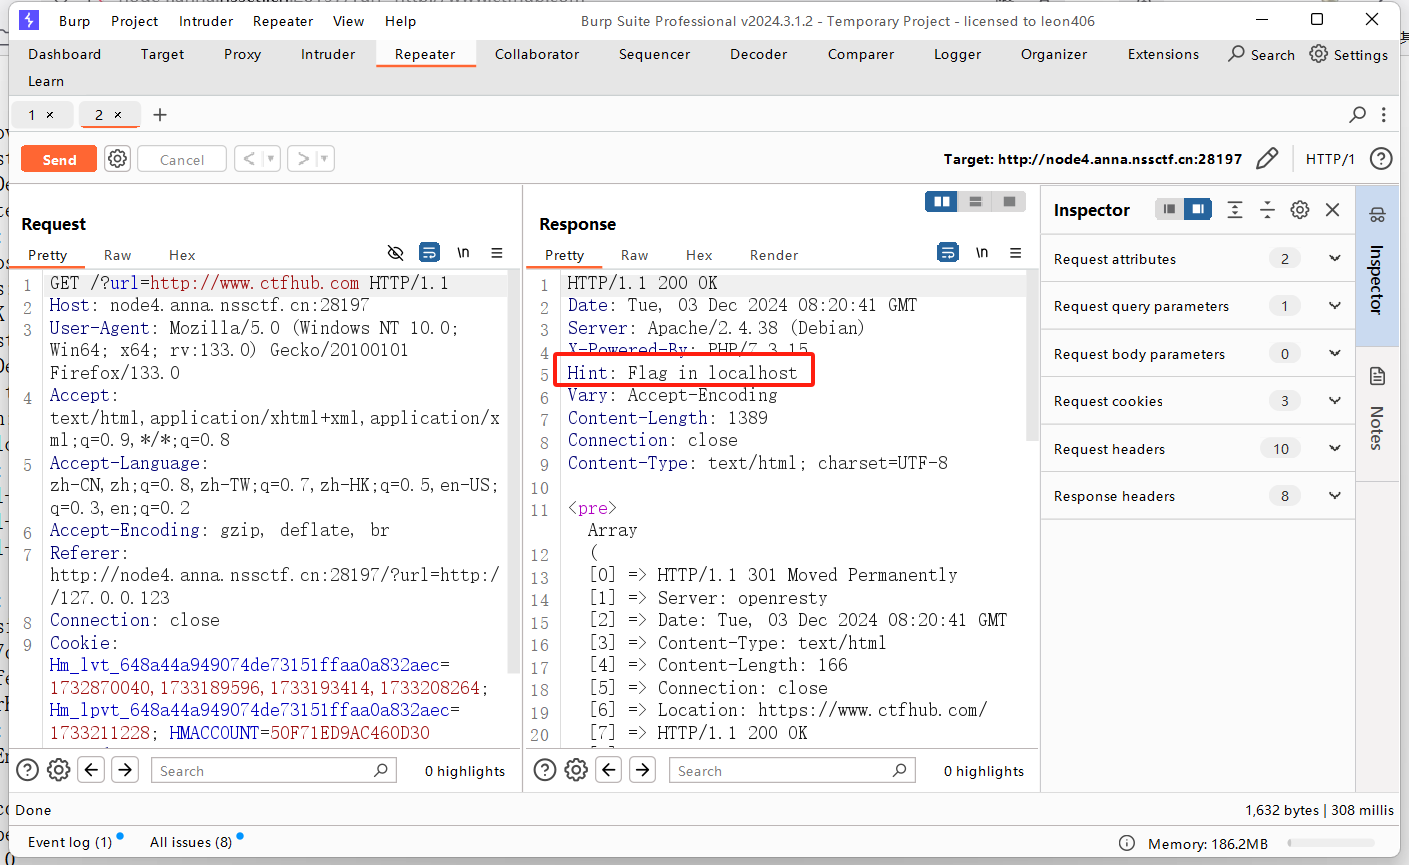Go forward to next request in history
This screenshot has width=1409, height=865.
point(303,158)
